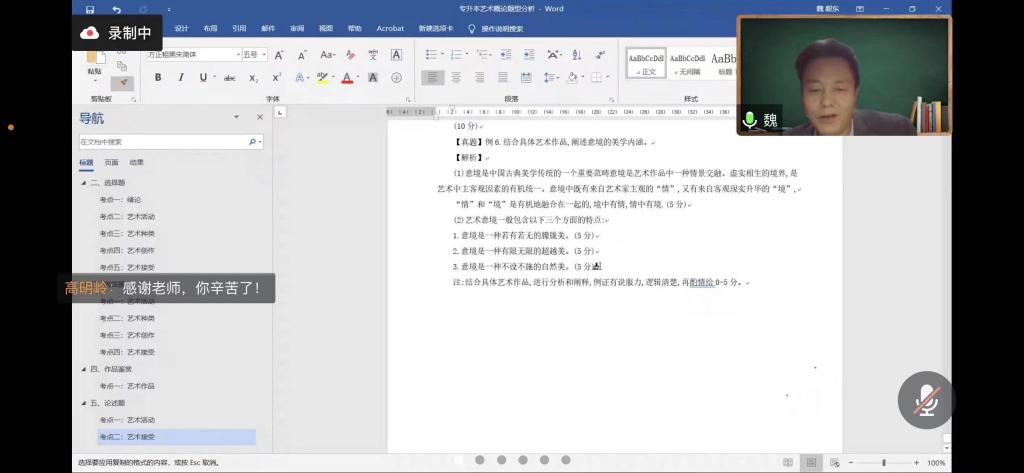Center align the paragraph

[455, 77]
